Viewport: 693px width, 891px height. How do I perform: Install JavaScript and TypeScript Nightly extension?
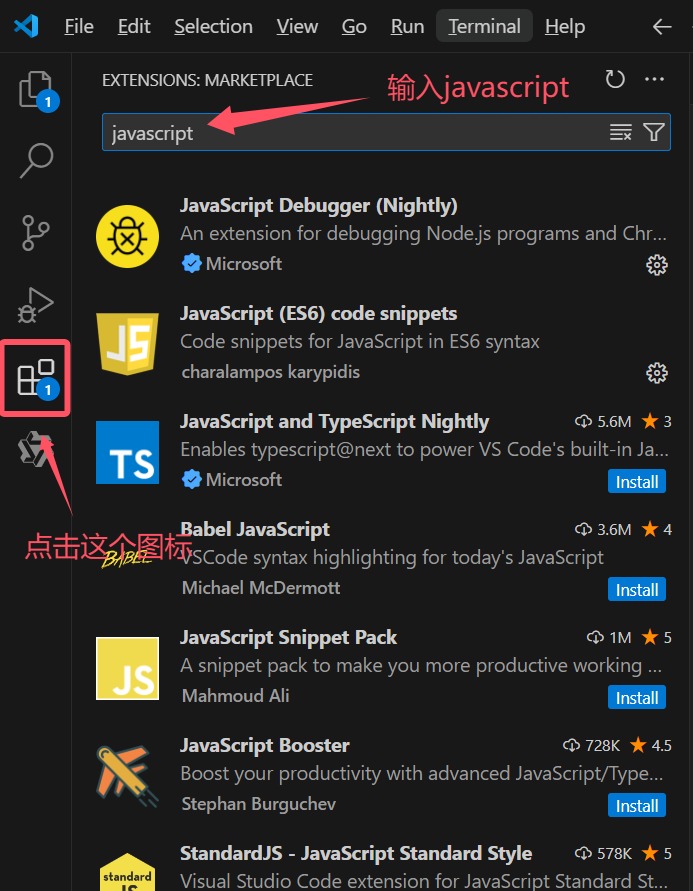[x=637, y=482]
